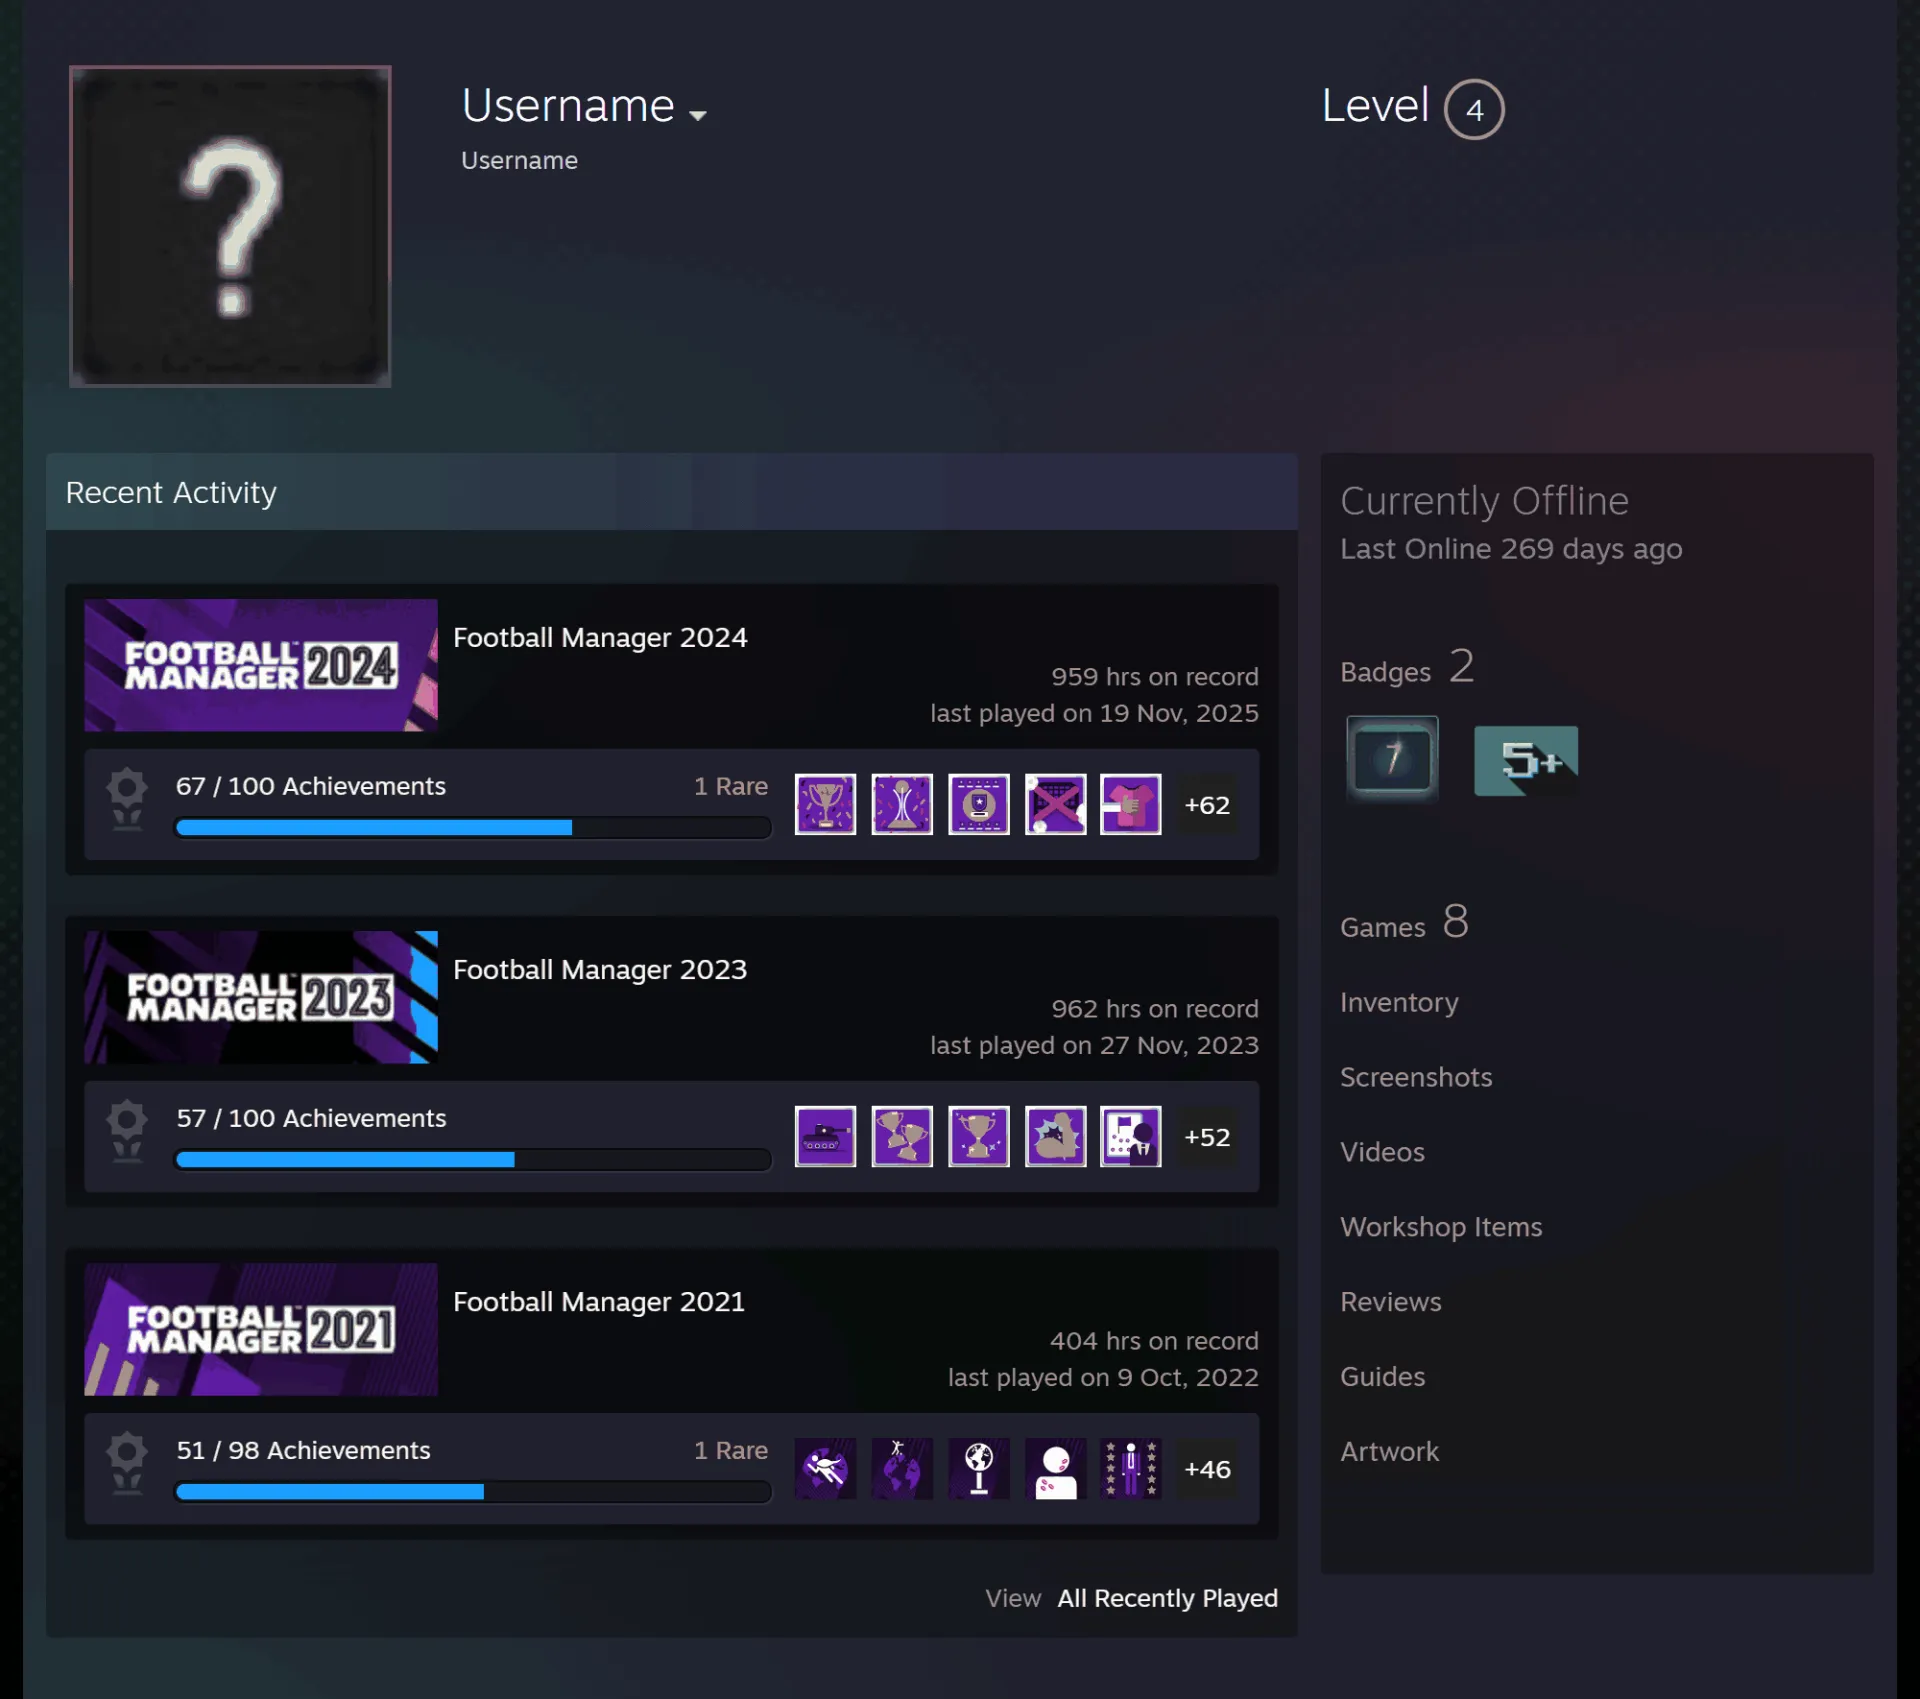Click the single-cup achievement icon in FM 2023

pyautogui.click(x=979, y=1136)
